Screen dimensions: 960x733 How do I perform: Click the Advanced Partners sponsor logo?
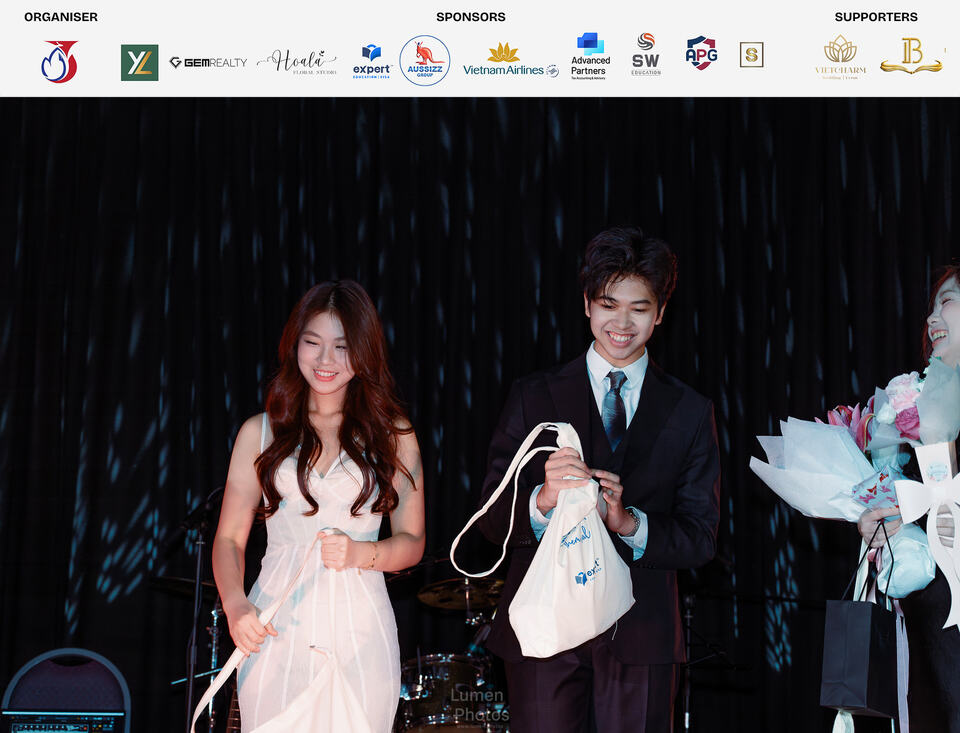[x=590, y=56]
